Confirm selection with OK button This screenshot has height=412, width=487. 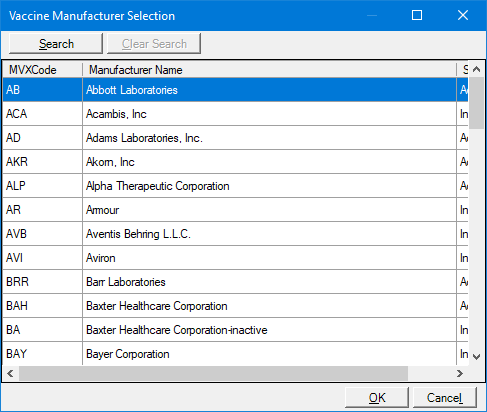point(377,397)
